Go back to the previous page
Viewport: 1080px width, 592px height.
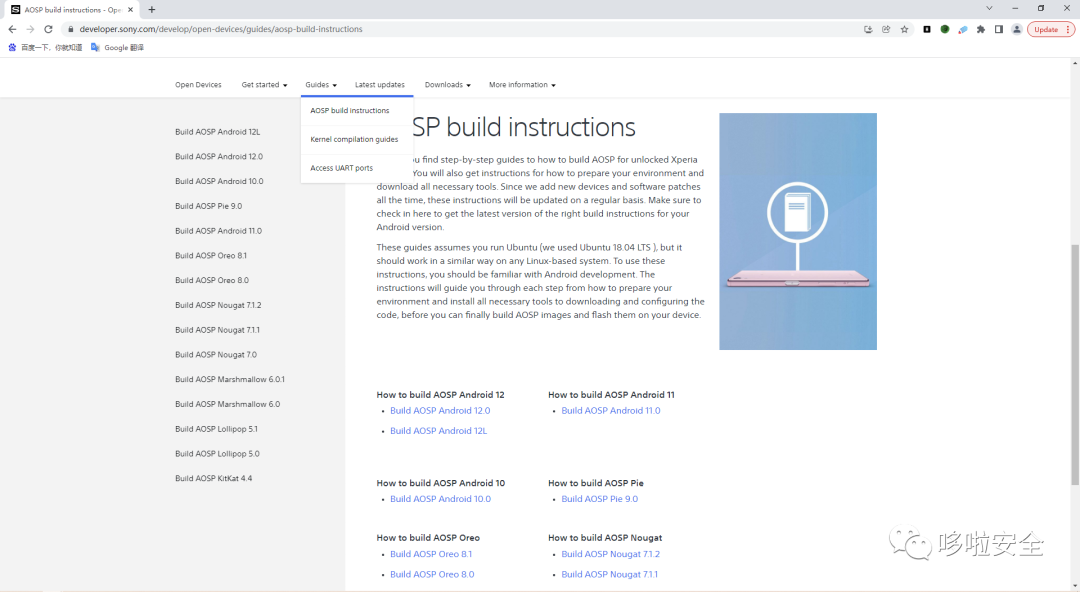[x=12, y=29]
